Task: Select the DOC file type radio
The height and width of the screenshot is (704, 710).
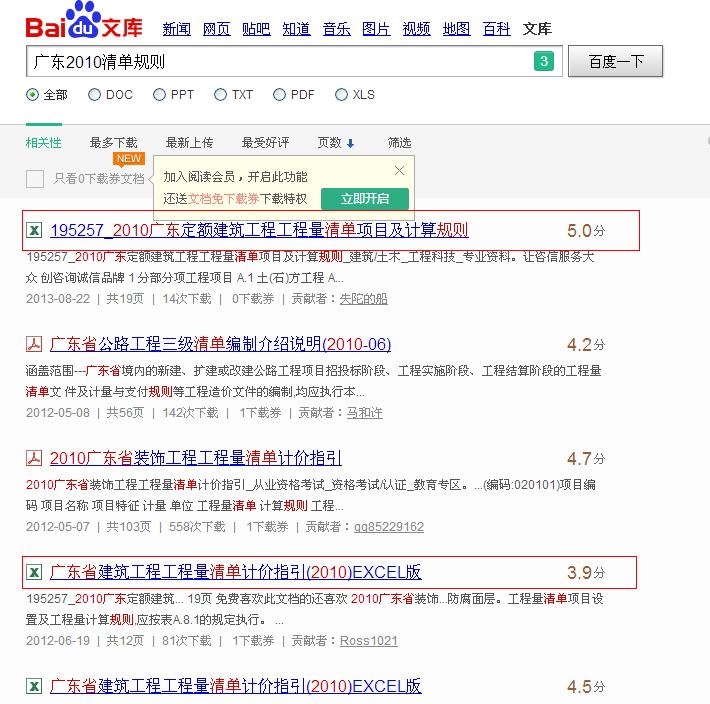Action: [94, 95]
